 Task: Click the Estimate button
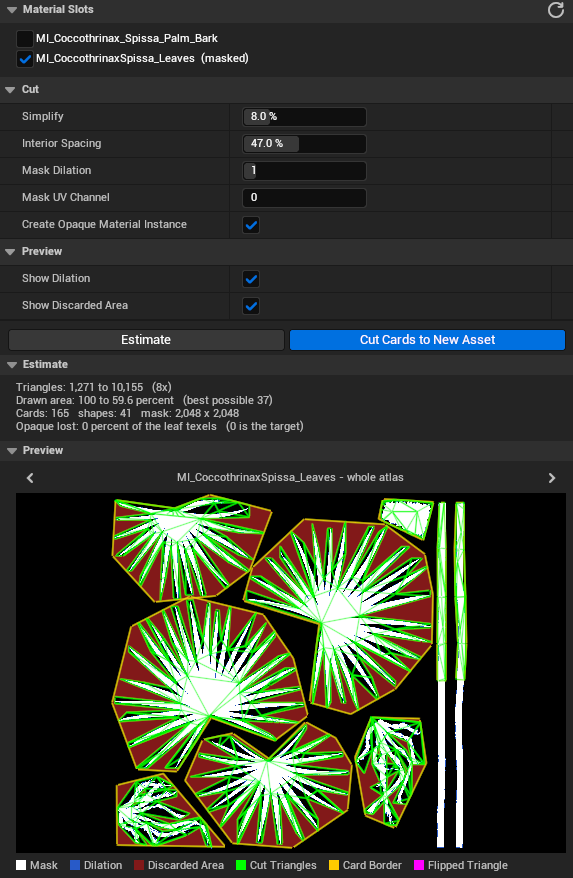point(146,340)
